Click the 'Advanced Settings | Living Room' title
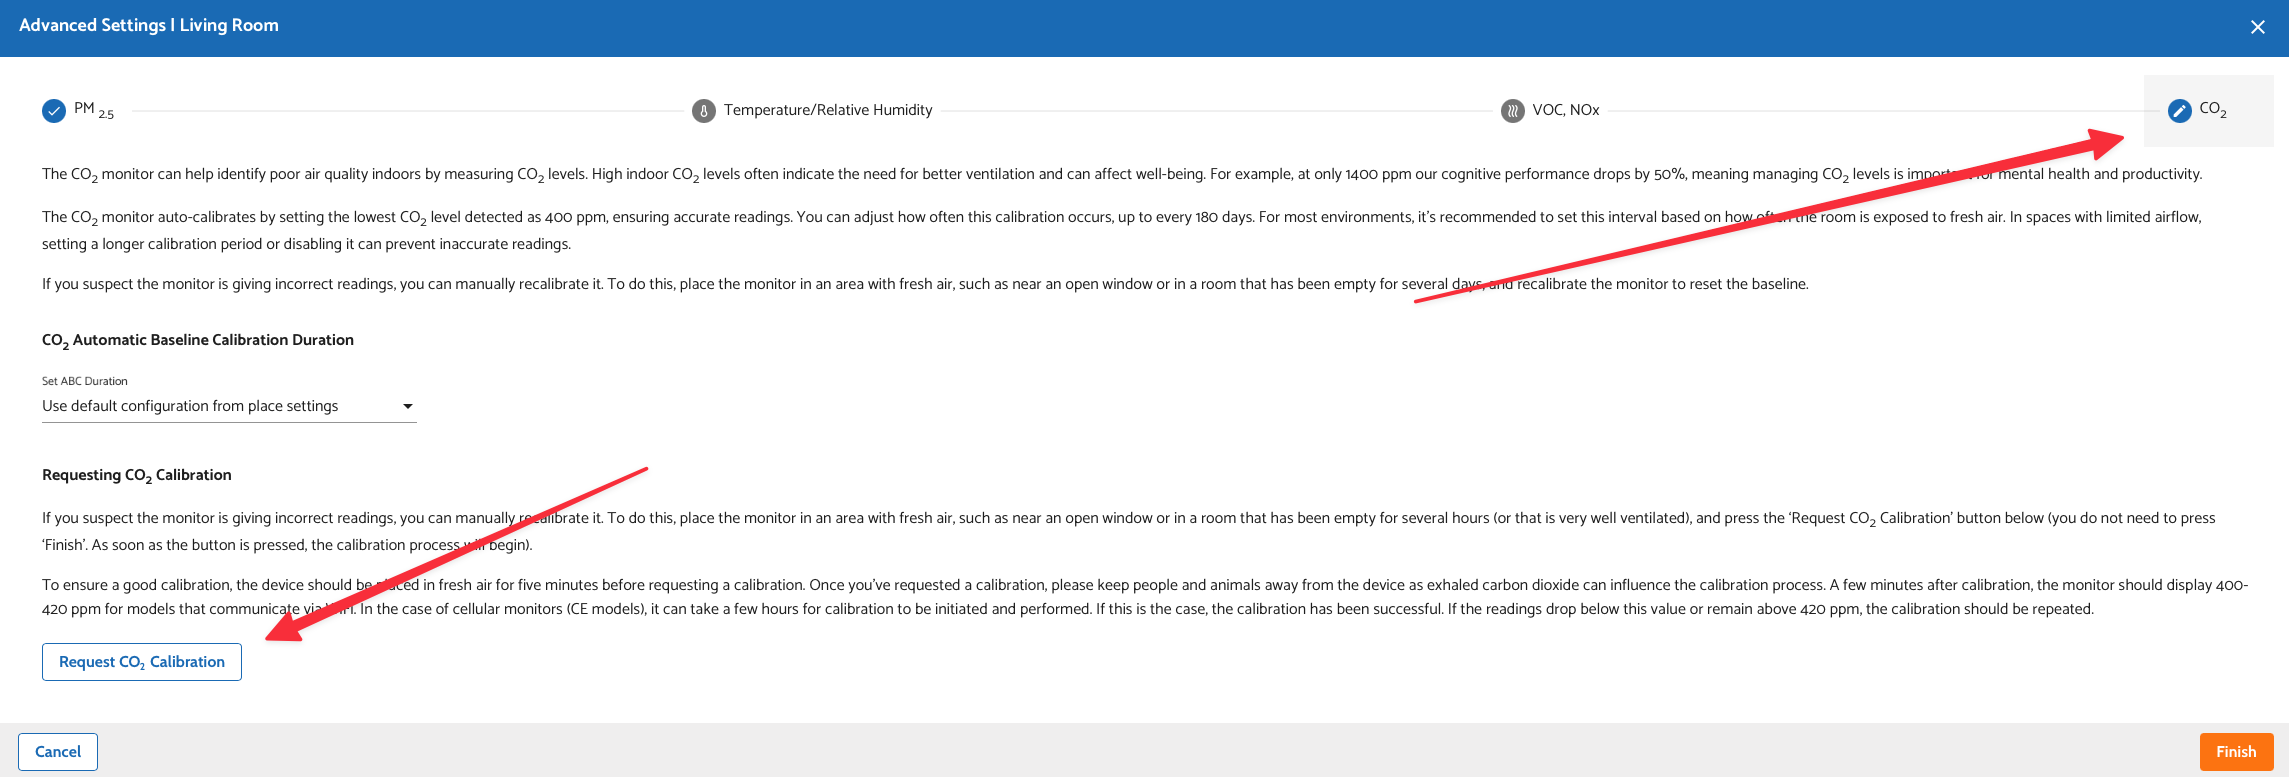This screenshot has height=777, width=2289. (x=149, y=25)
